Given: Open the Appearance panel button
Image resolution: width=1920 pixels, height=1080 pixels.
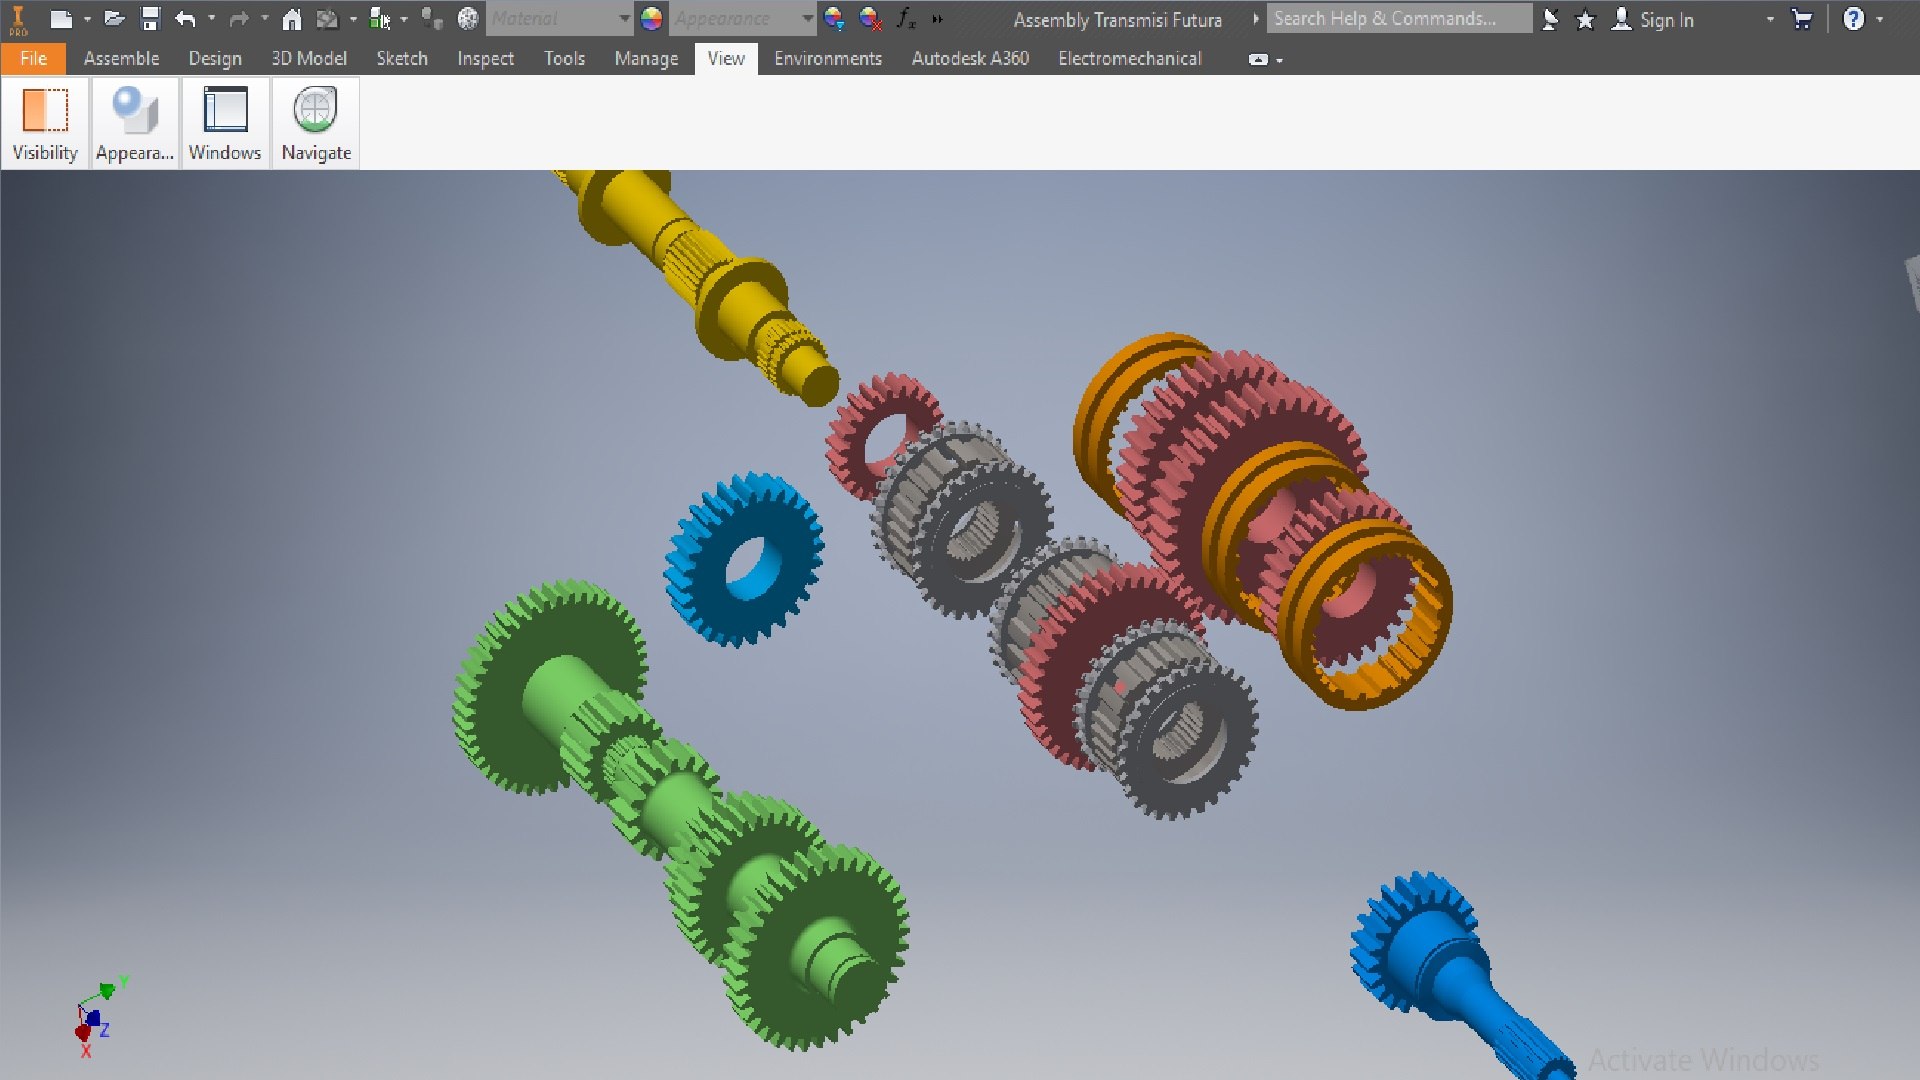Looking at the screenshot, I should pyautogui.click(x=135, y=123).
